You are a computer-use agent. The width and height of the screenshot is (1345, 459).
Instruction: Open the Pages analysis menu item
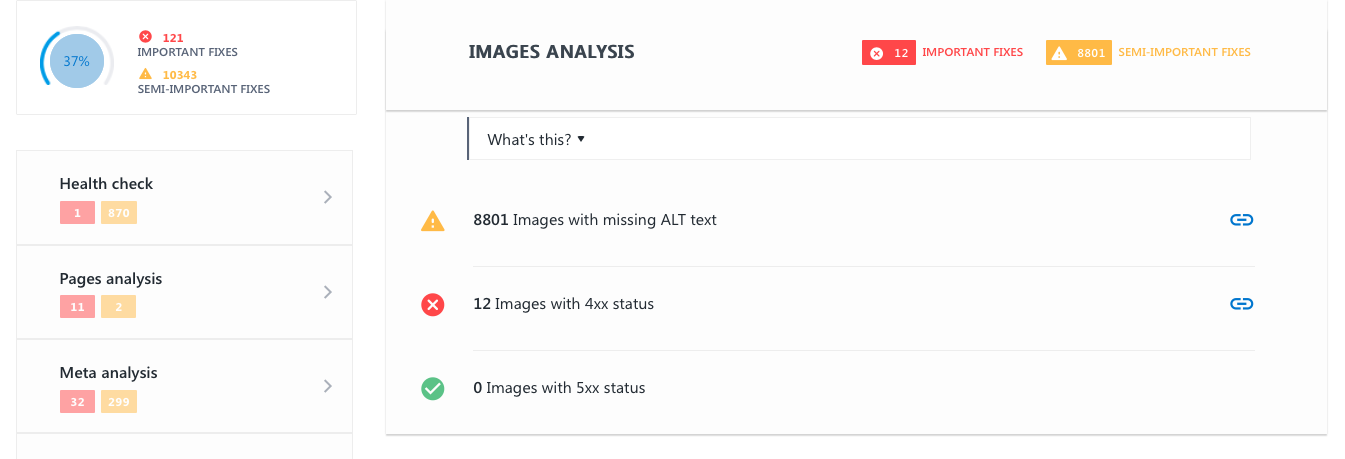(110, 279)
